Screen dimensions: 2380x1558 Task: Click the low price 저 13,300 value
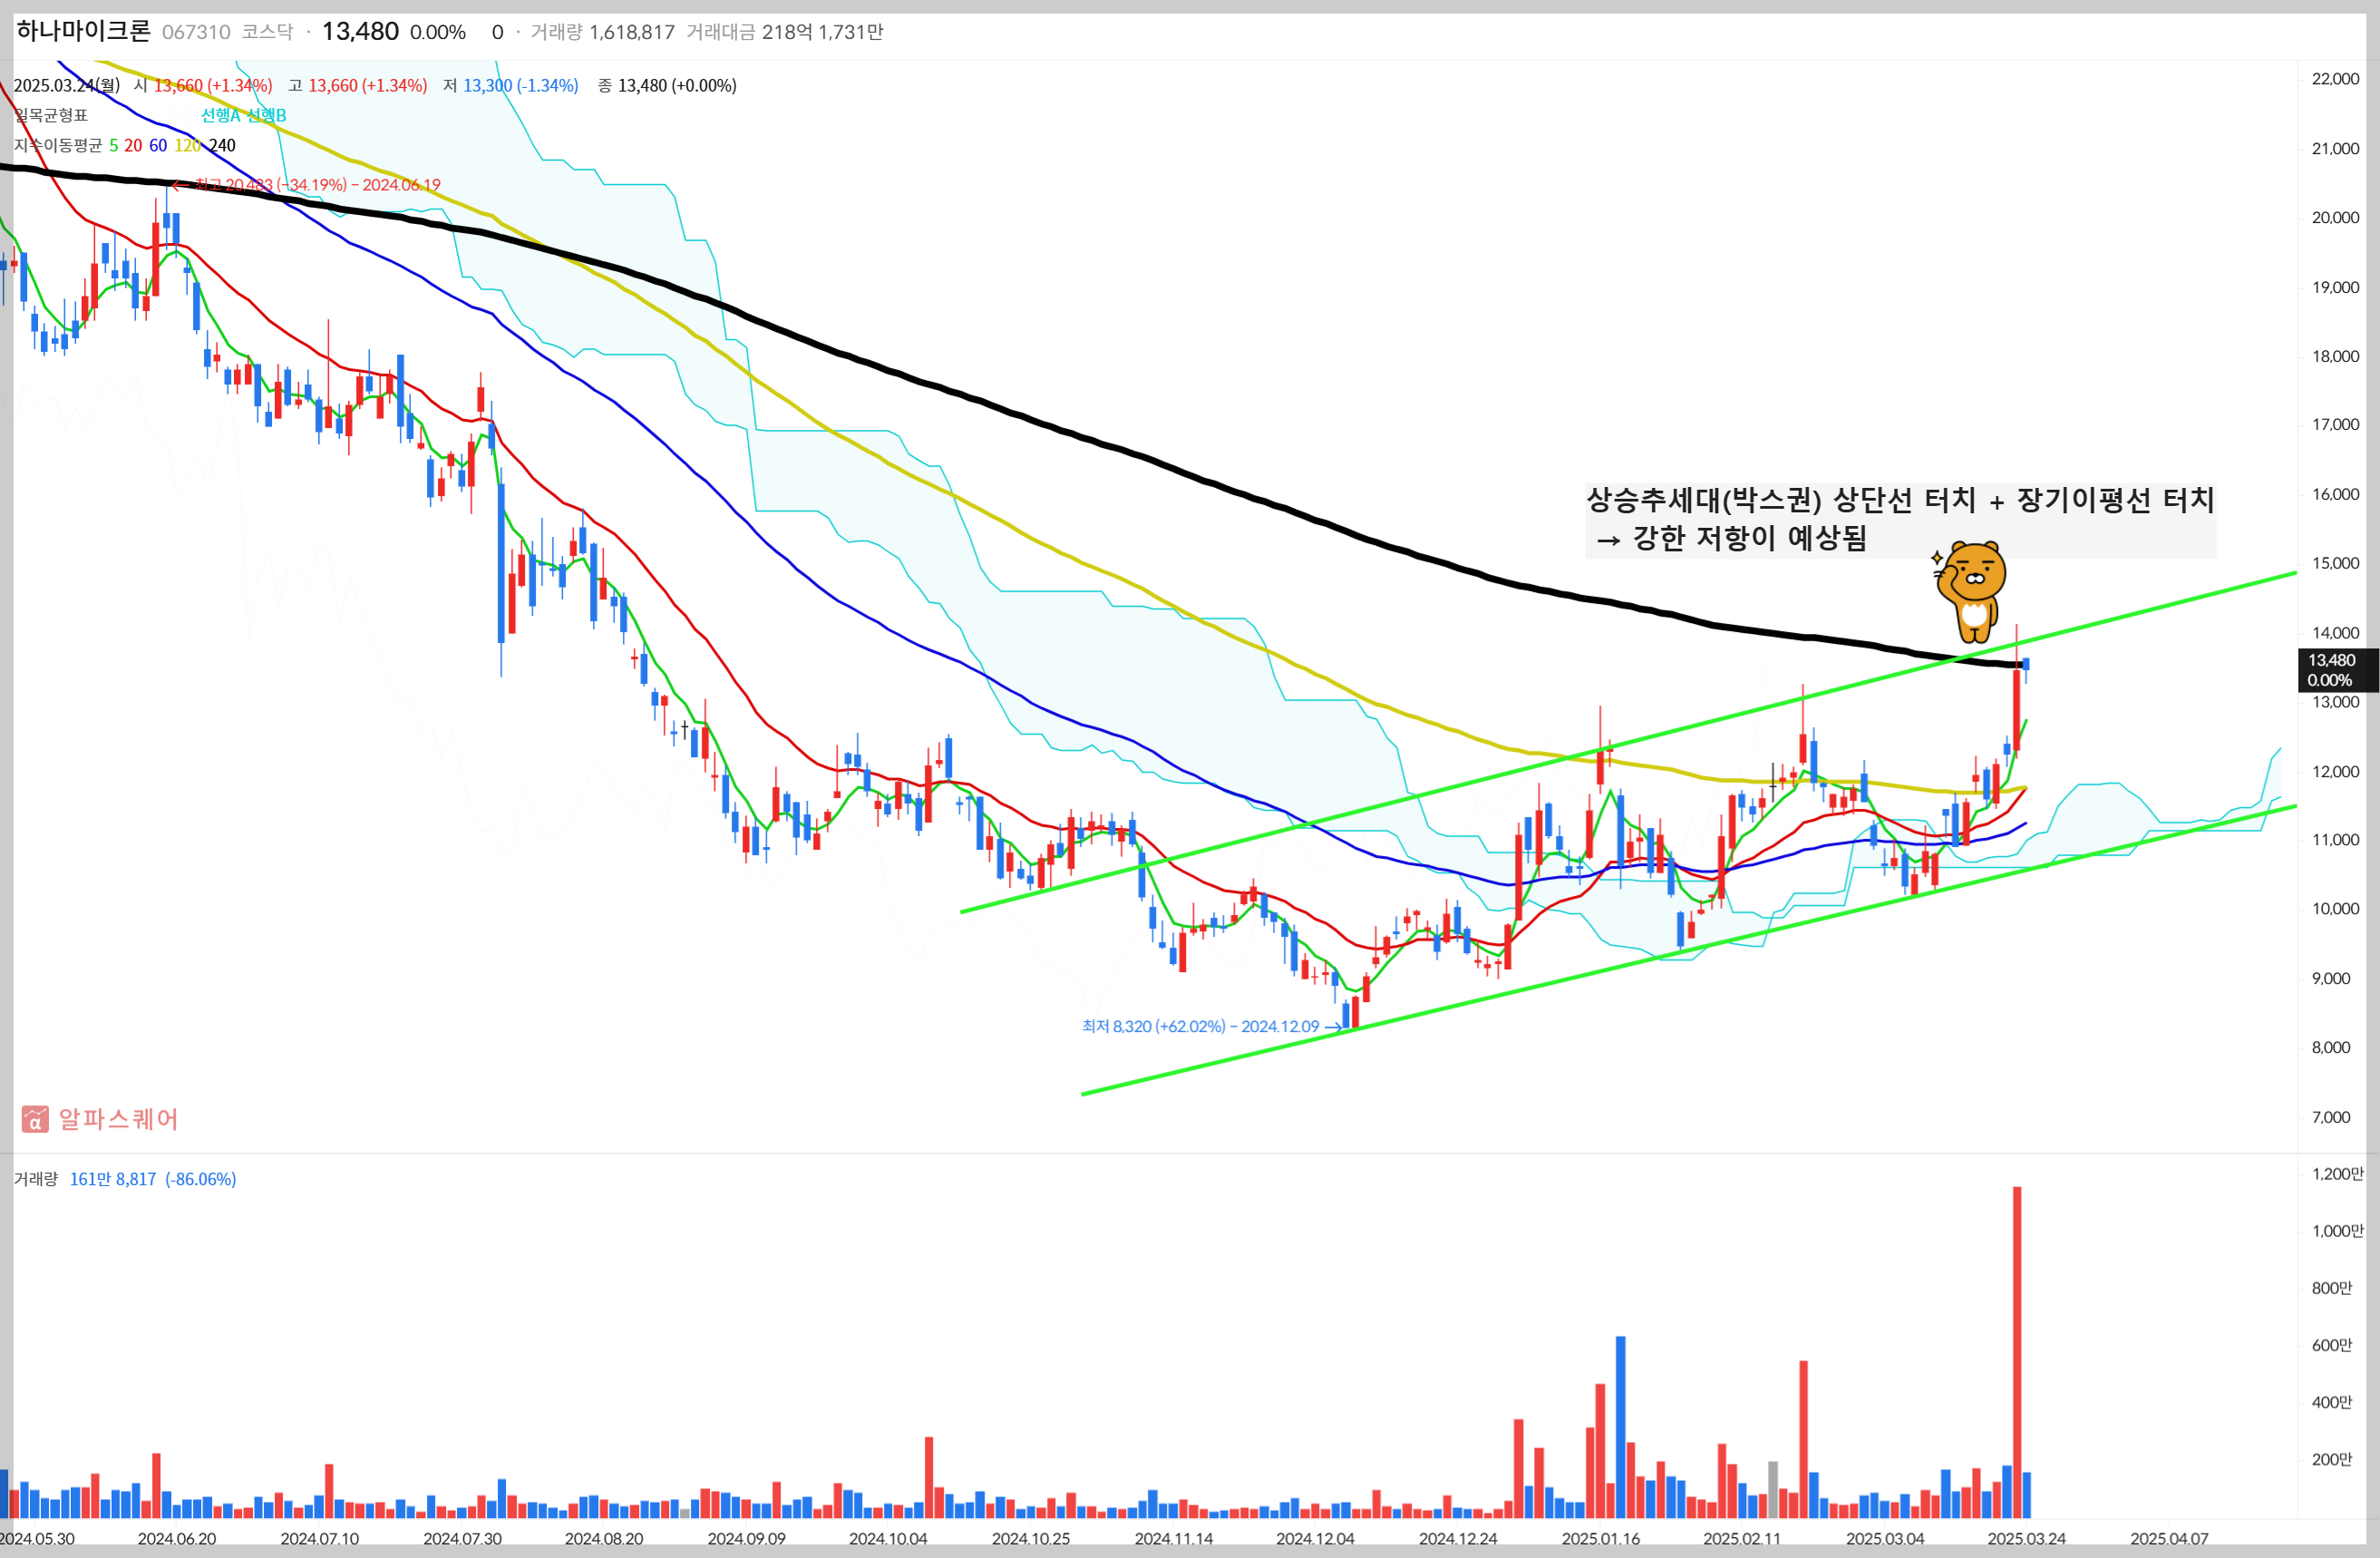[511, 85]
